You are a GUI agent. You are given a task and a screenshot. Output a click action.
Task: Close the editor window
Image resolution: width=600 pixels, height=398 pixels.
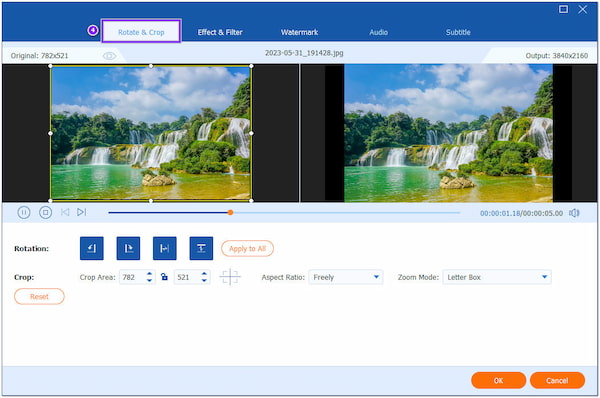(x=582, y=9)
